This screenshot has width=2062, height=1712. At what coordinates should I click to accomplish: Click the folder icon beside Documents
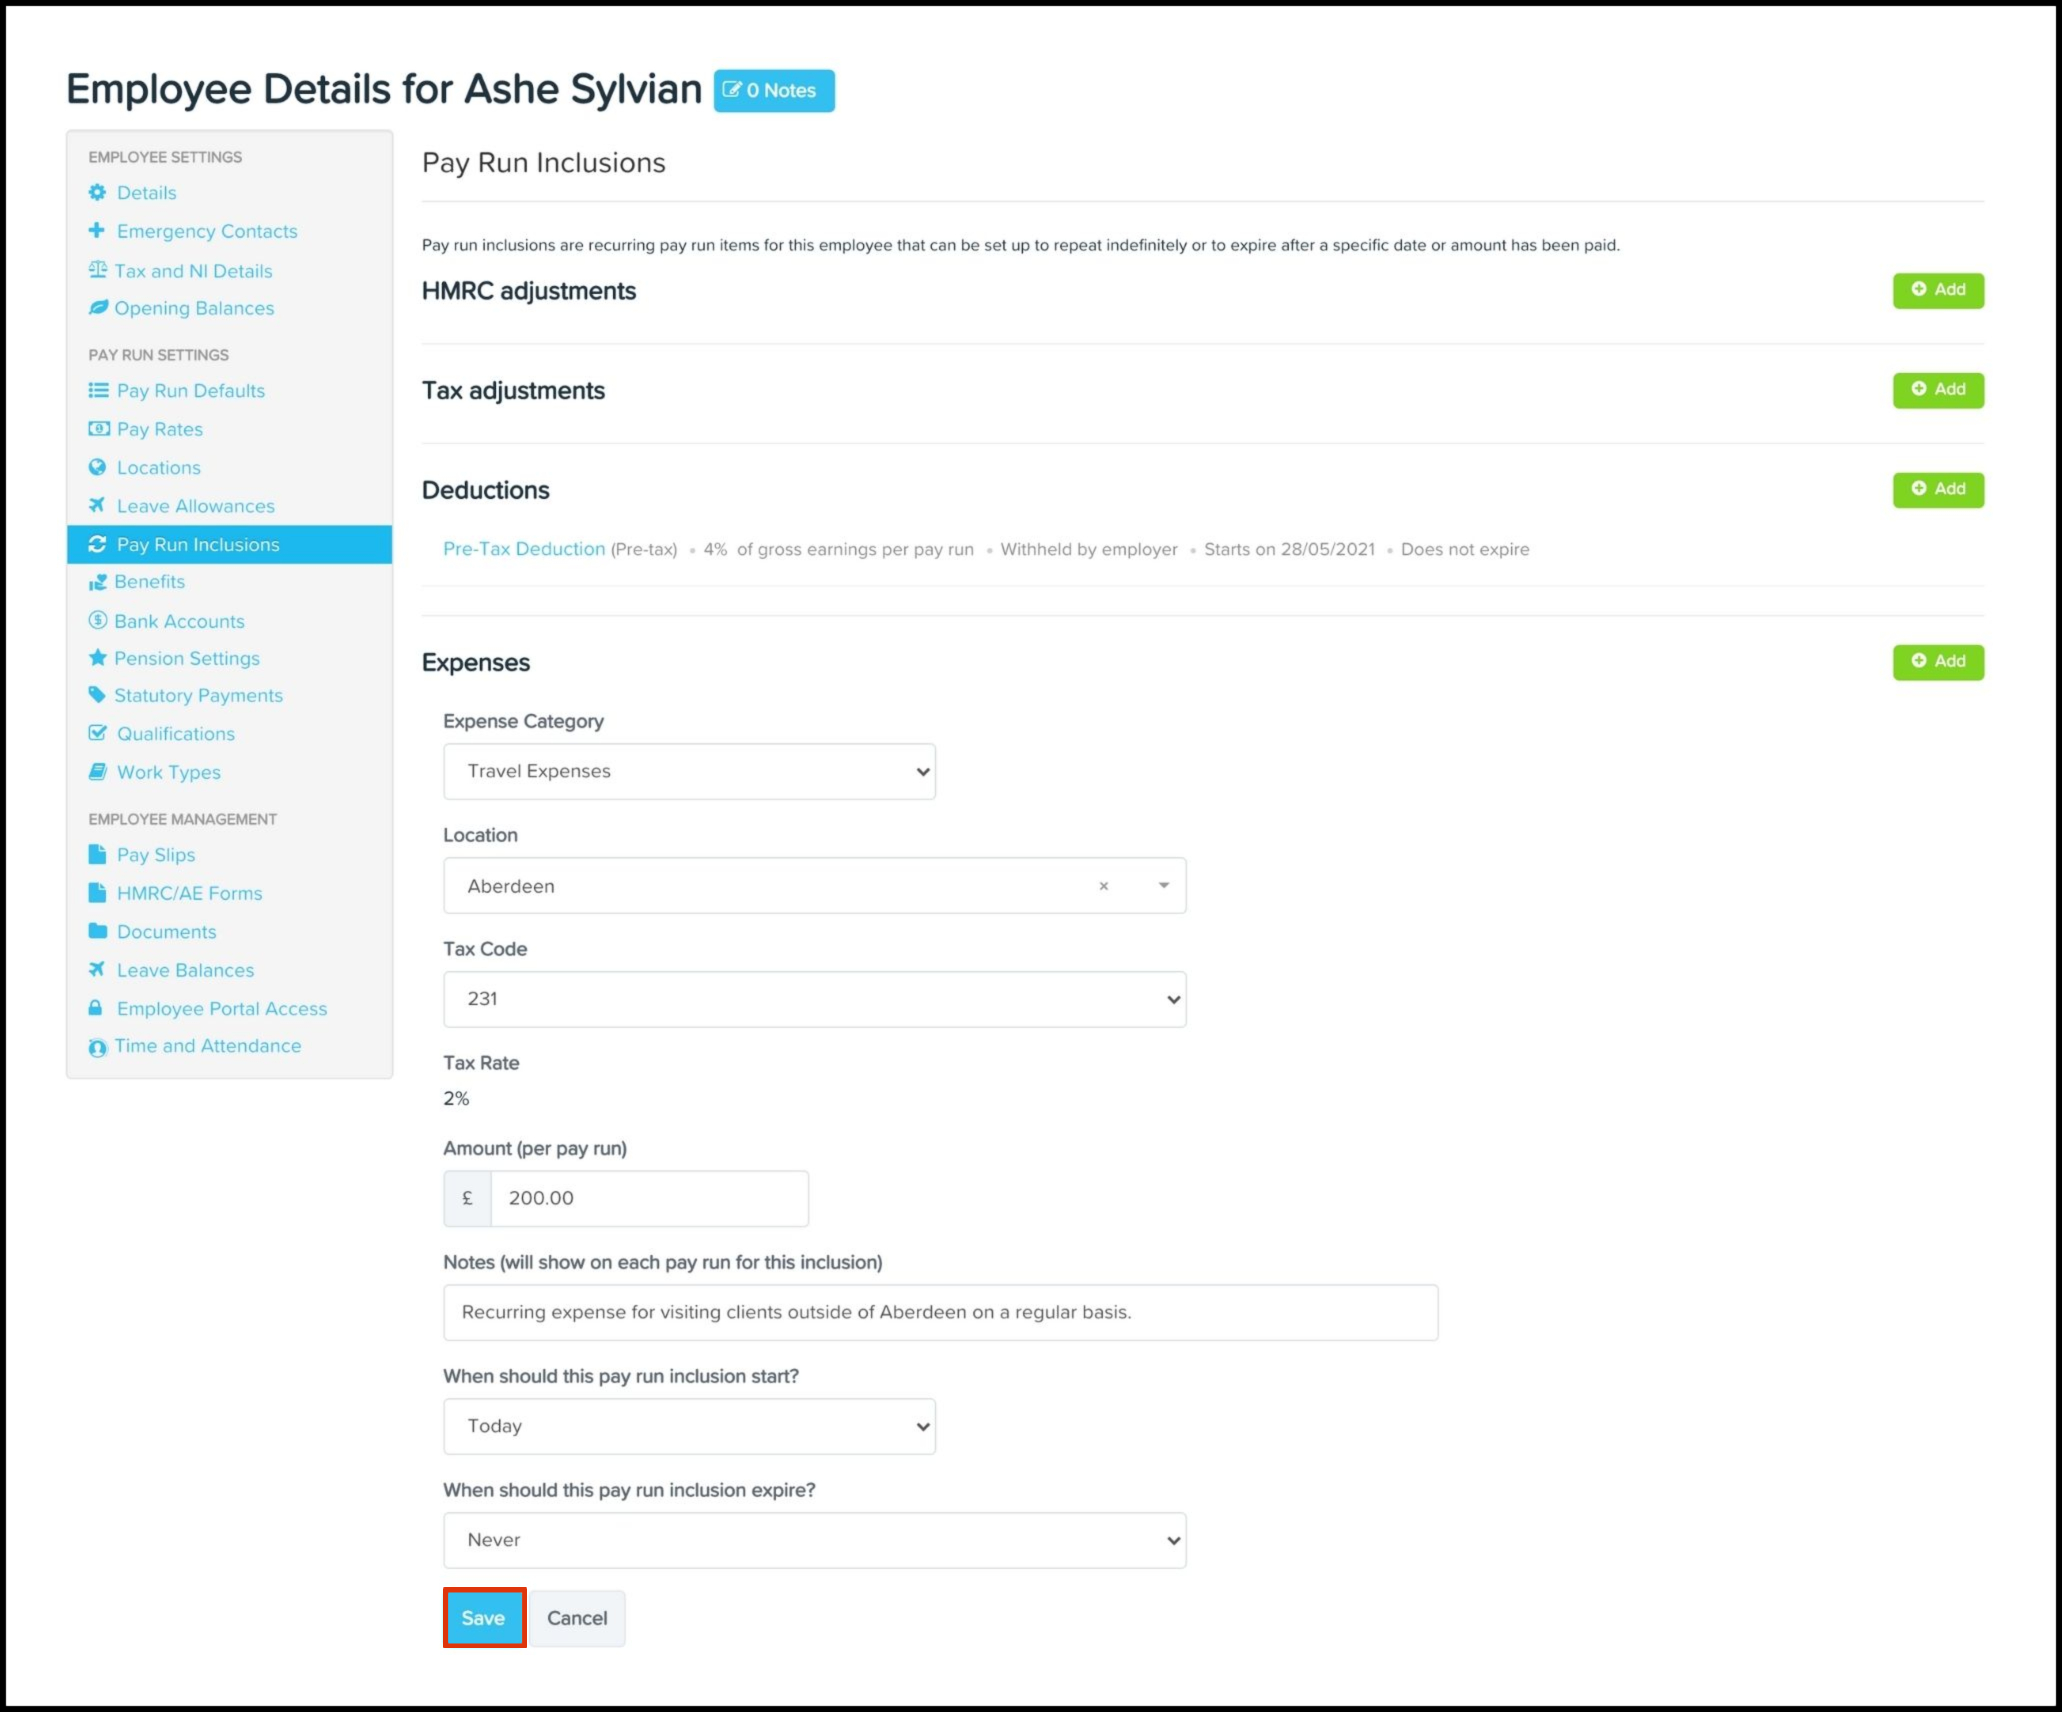tap(97, 931)
